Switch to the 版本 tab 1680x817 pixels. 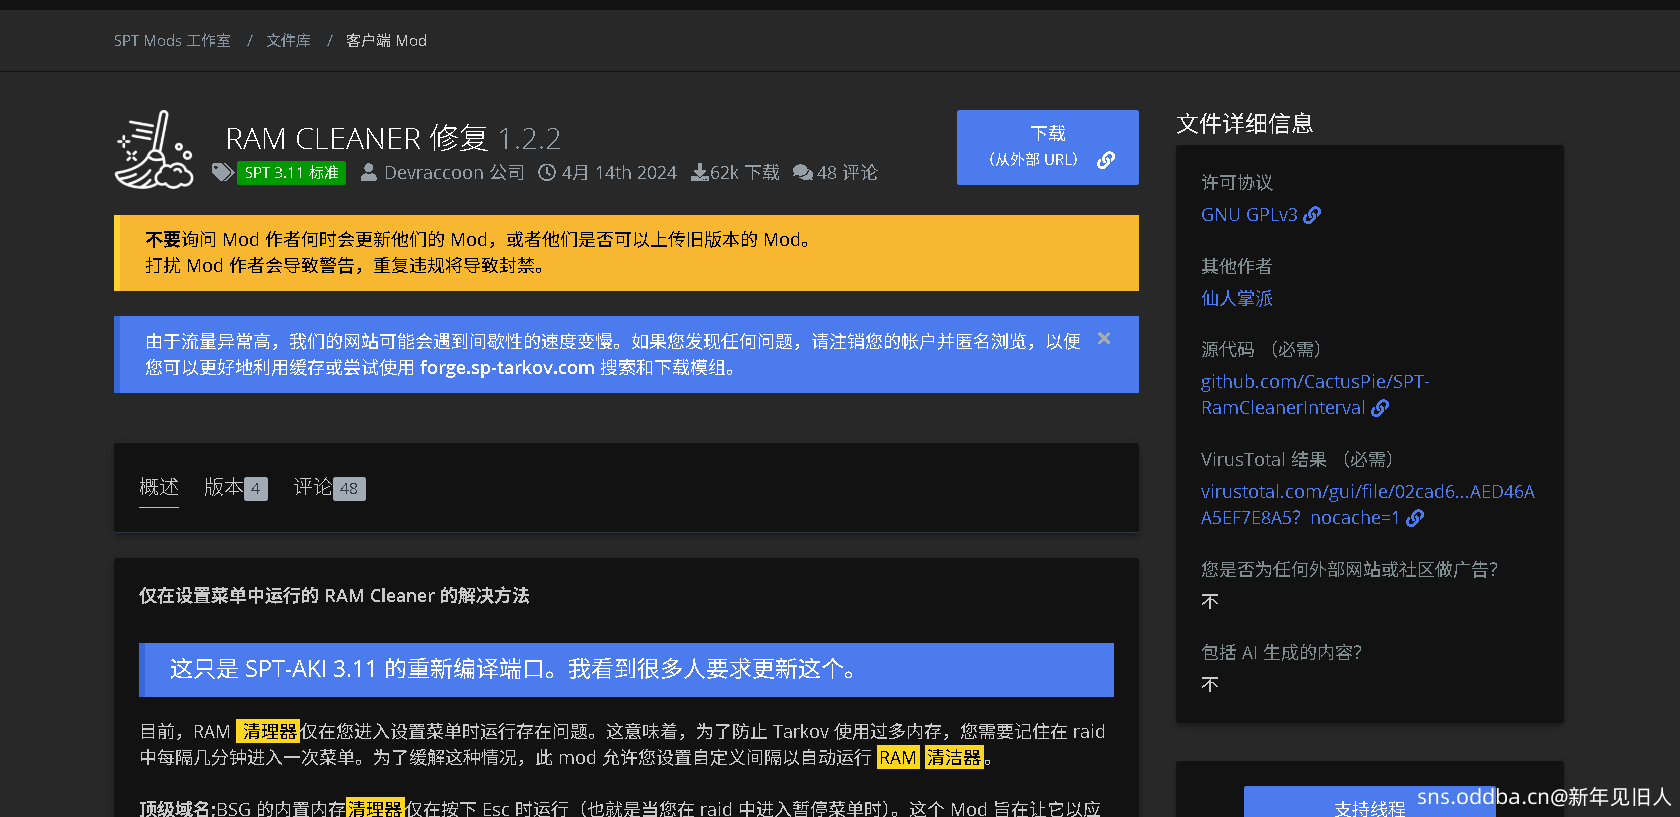[x=235, y=487]
